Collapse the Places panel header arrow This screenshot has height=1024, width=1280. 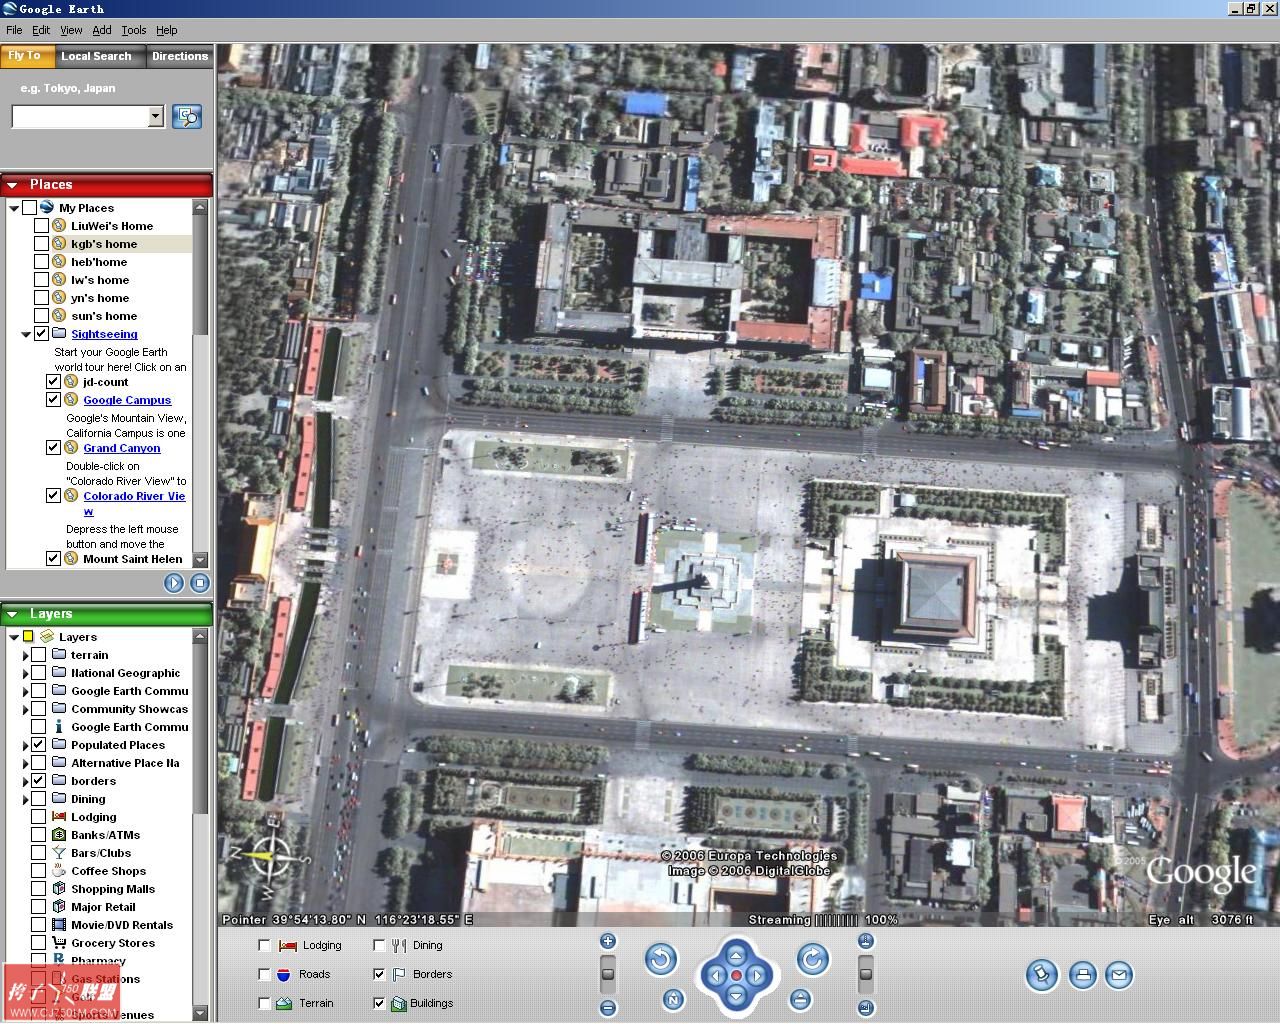(13, 185)
